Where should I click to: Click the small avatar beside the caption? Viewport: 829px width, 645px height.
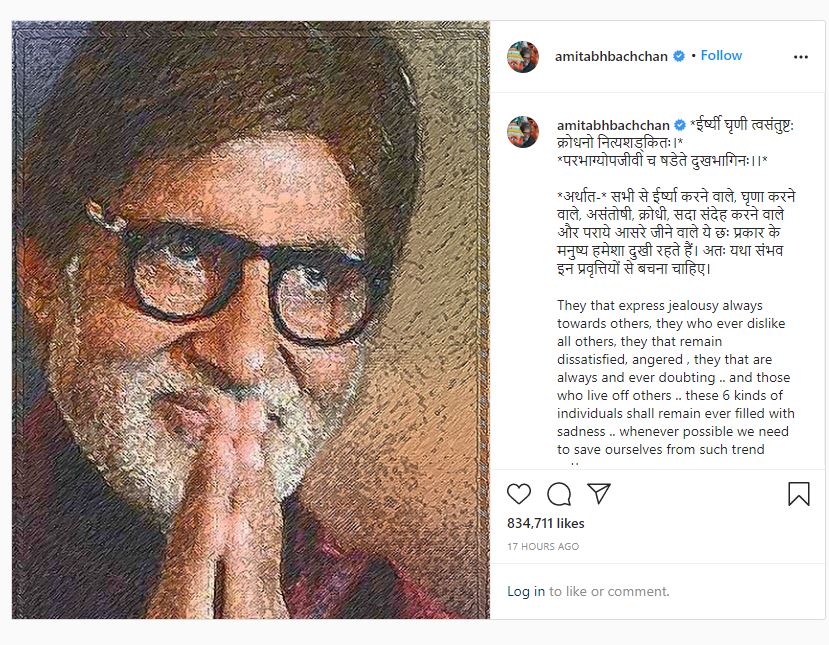click(522, 131)
